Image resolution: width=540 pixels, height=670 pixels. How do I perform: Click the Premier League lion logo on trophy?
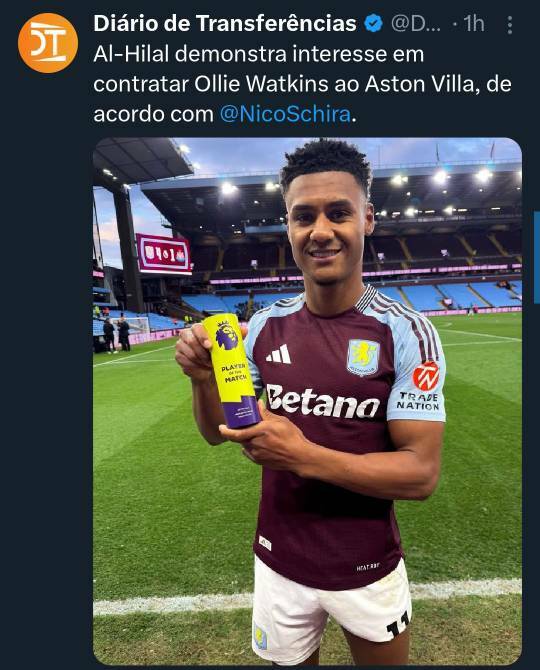227,335
